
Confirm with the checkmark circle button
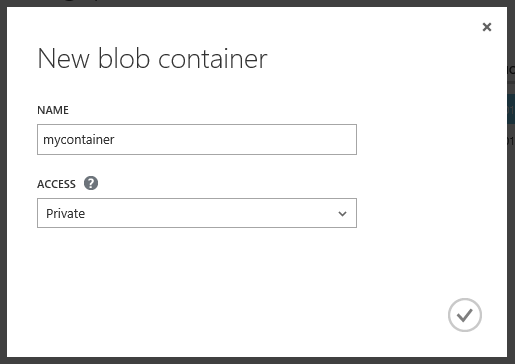(465, 315)
